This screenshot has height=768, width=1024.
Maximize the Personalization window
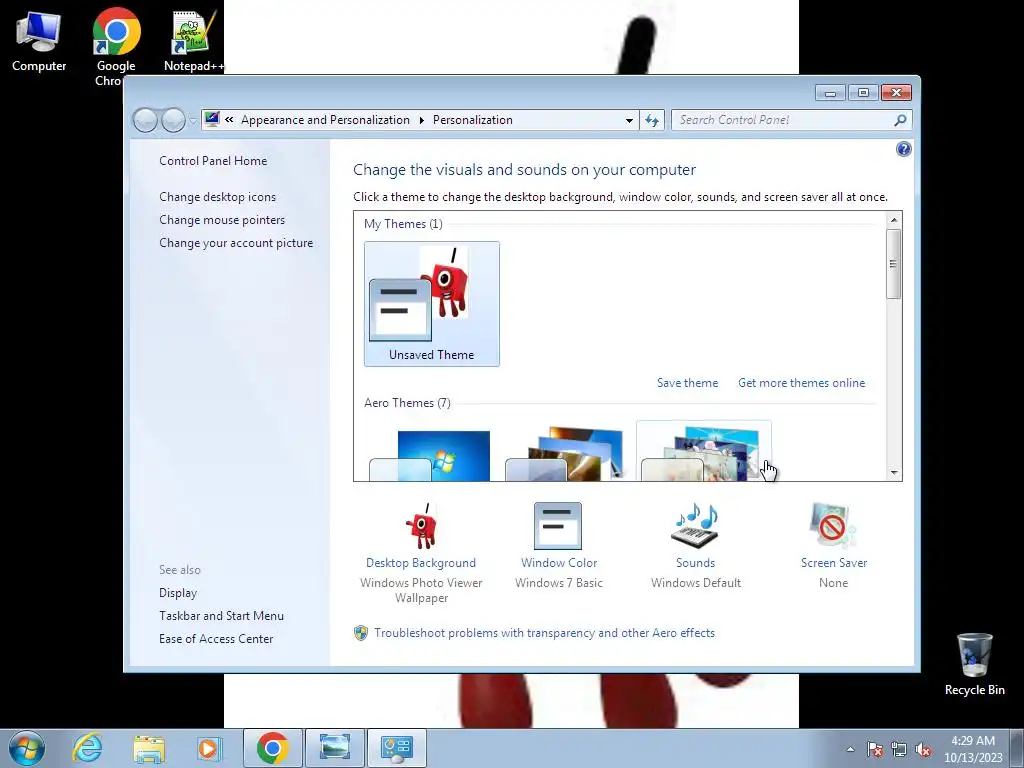coord(863,93)
